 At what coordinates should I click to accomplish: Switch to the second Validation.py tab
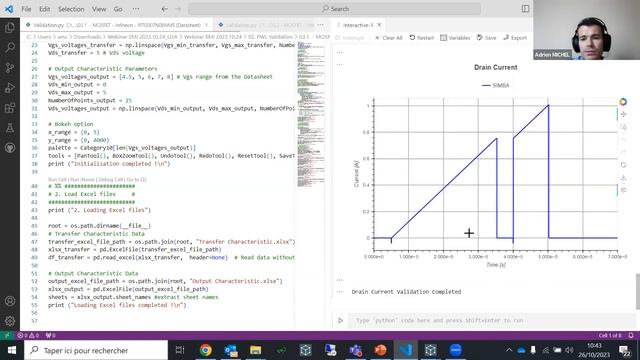tap(266, 25)
